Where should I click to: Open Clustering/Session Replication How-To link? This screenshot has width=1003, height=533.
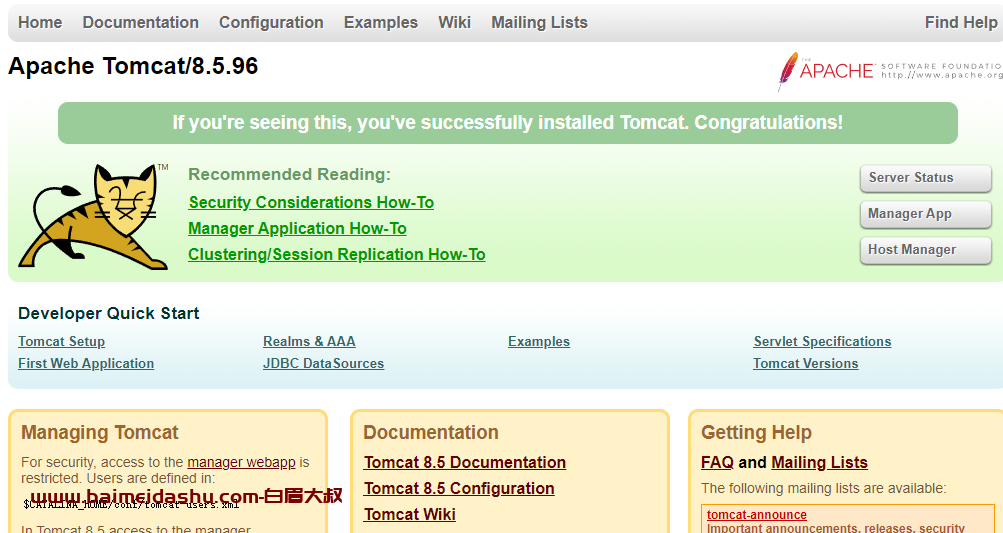(x=336, y=255)
